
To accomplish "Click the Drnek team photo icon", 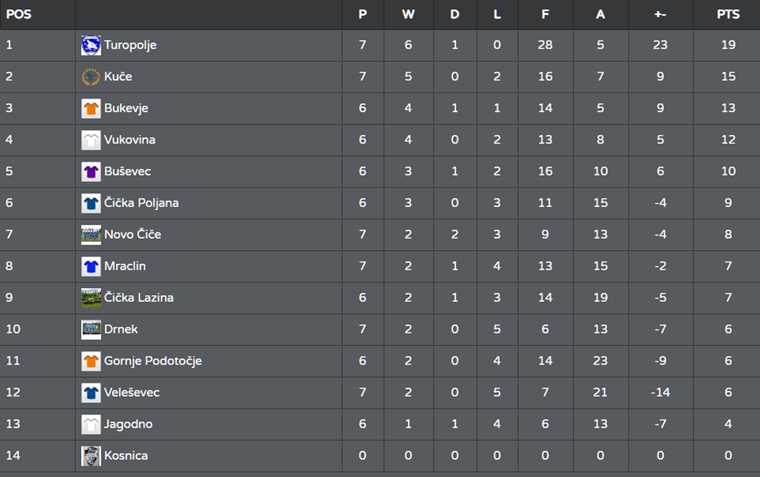I will (x=91, y=329).
